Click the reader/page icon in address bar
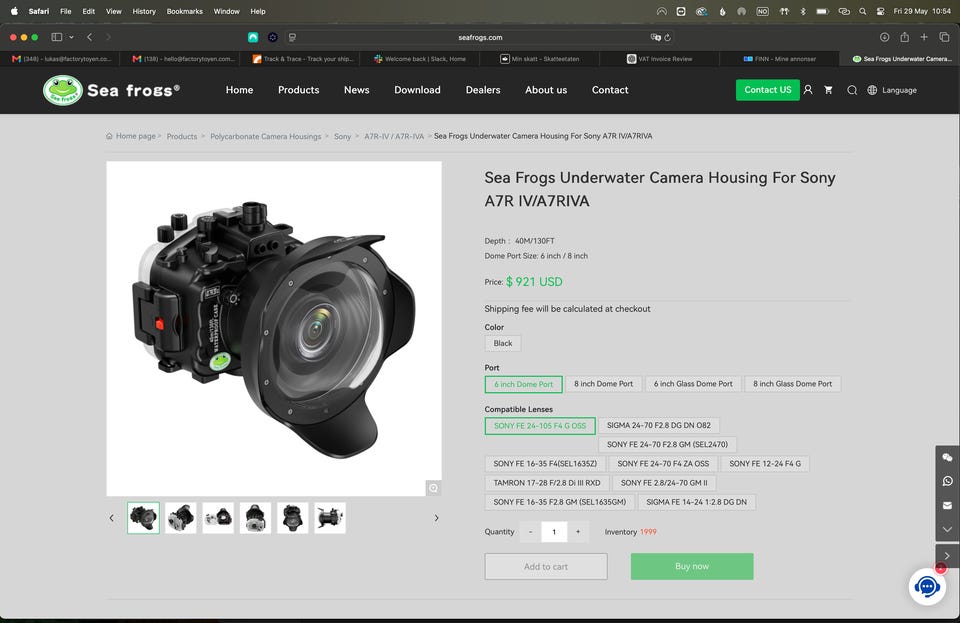Viewport: 960px width, 623px height. pyautogui.click(x=293, y=37)
